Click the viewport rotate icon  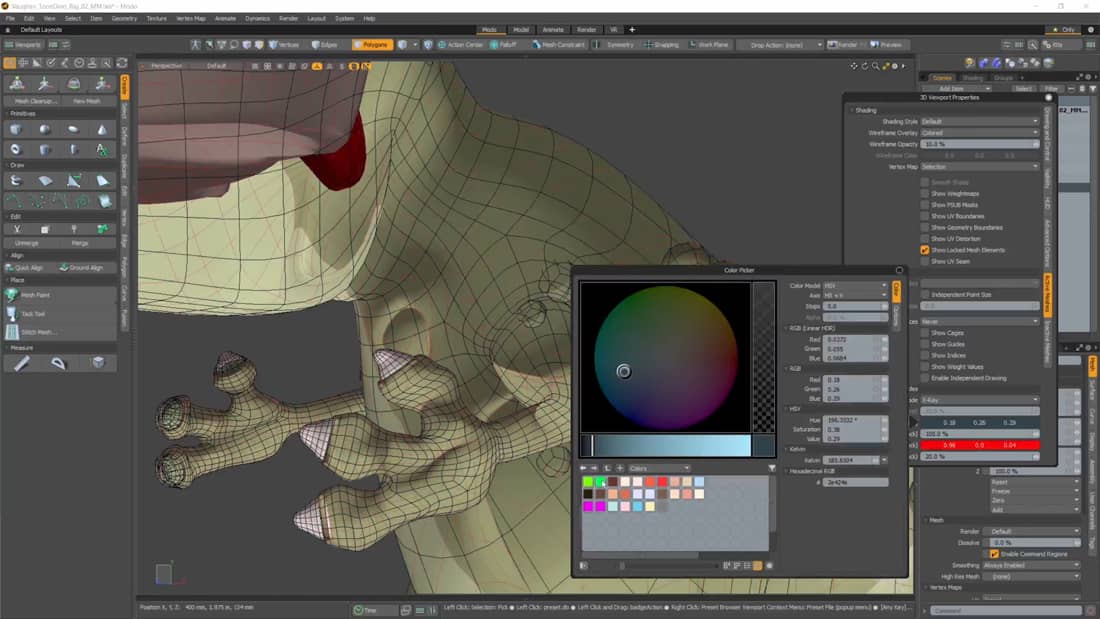click(864, 66)
